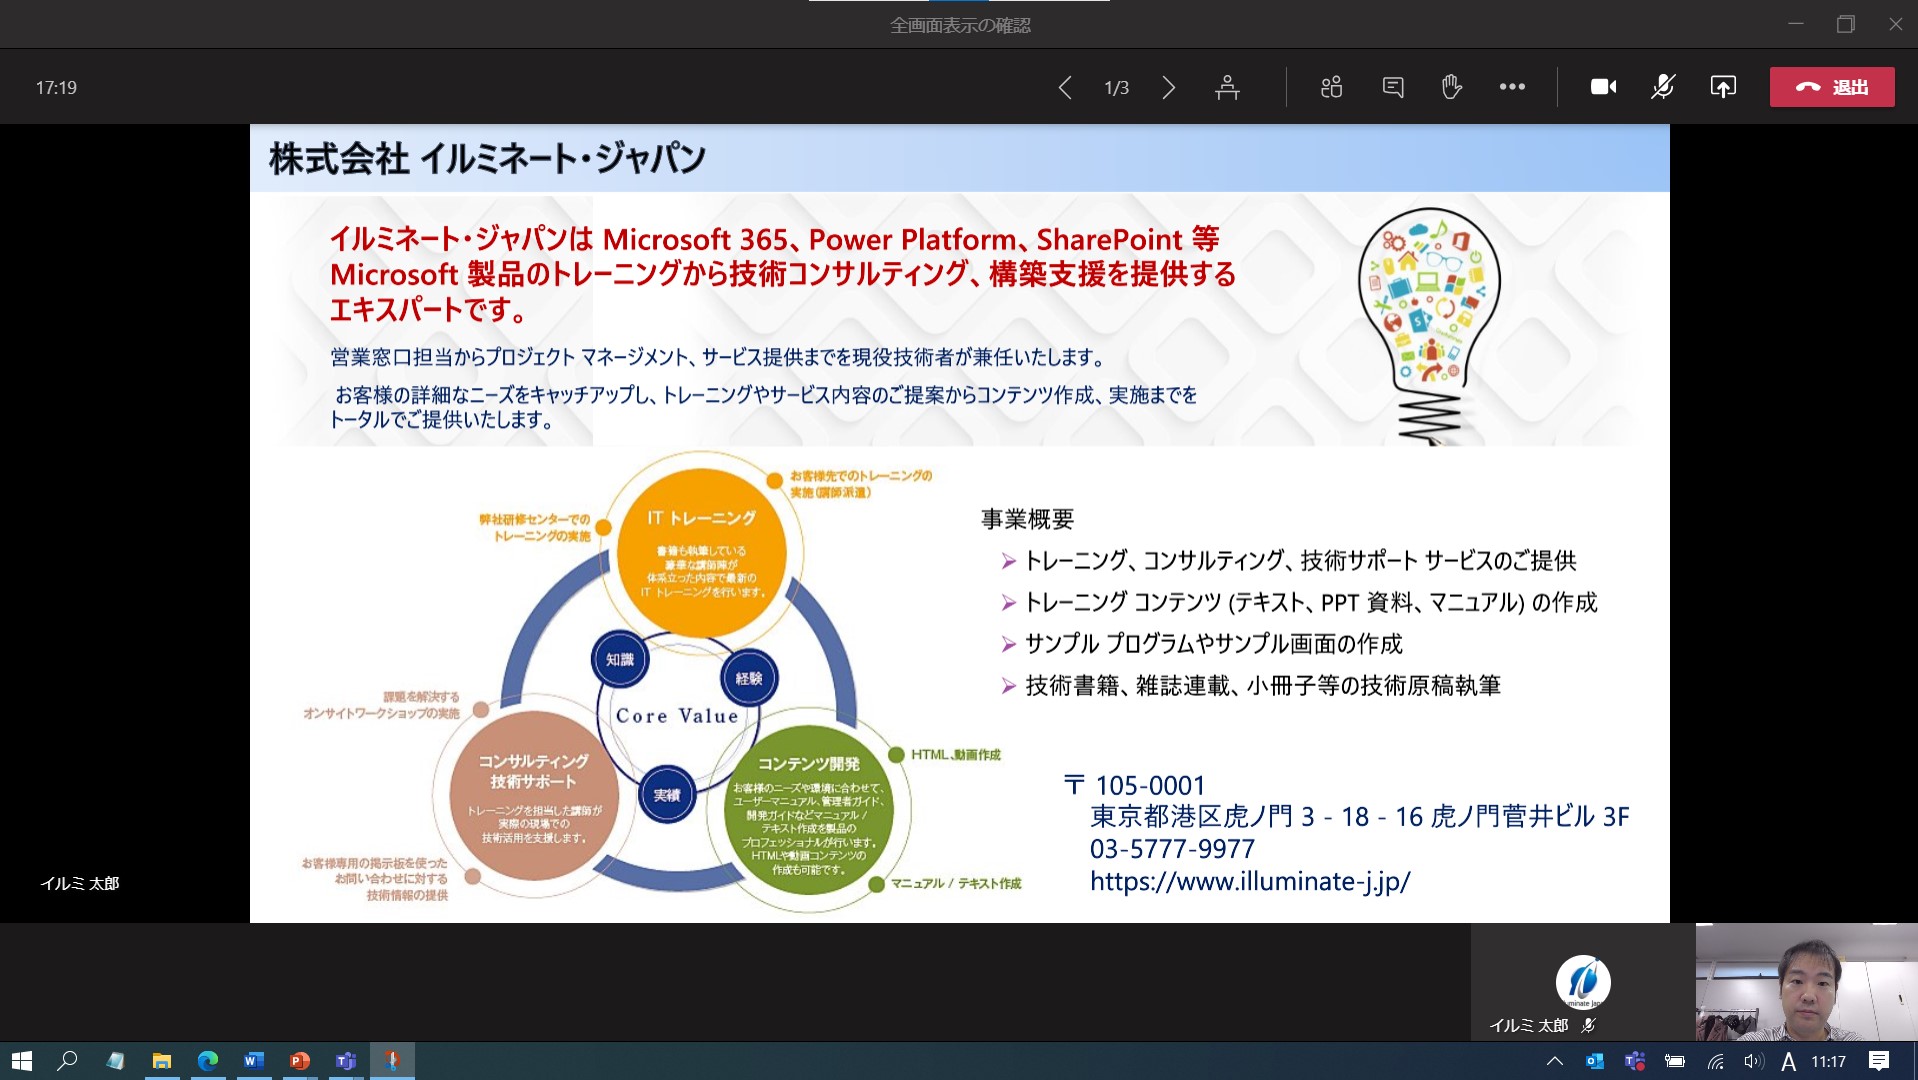Screen dimensions: 1918x1080
Task: Open the Wi-Fi network tray icon
Action: [x=1715, y=1061]
